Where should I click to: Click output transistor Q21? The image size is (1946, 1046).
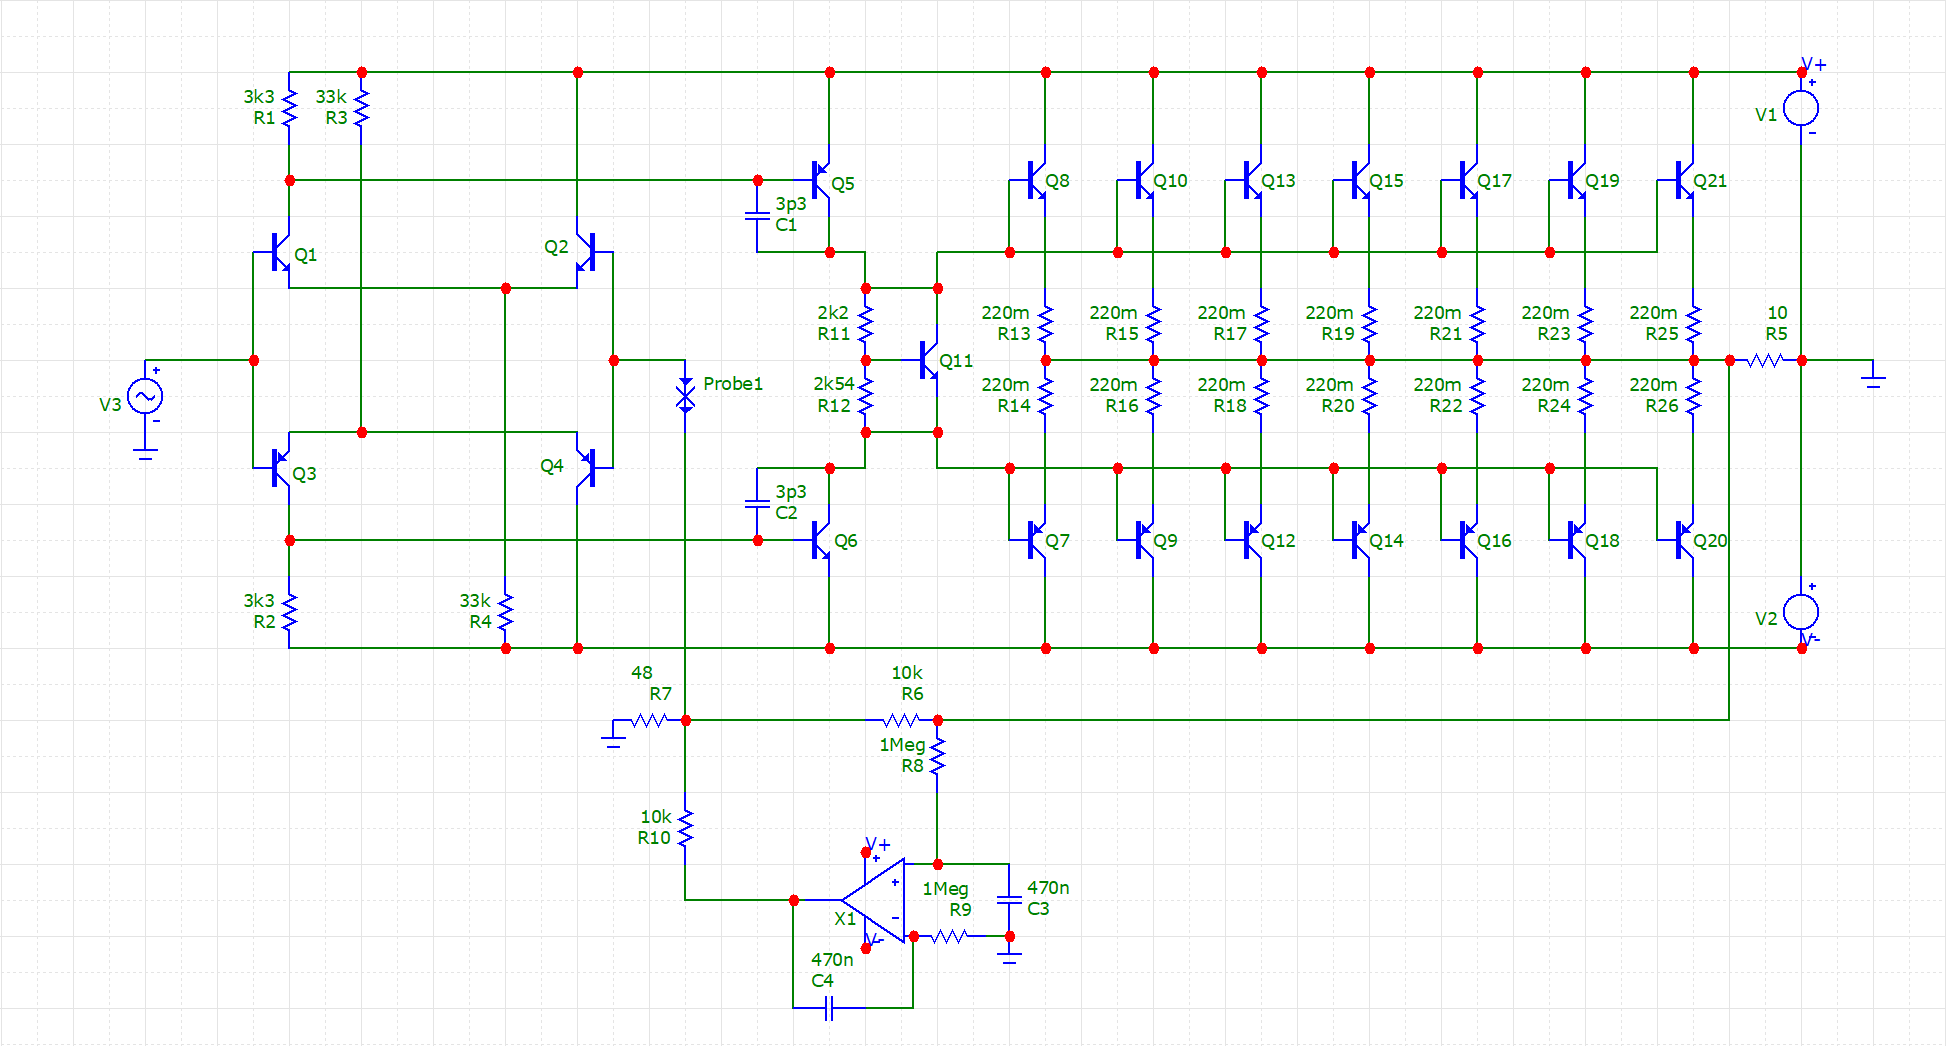pyautogui.click(x=1685, y=181)
